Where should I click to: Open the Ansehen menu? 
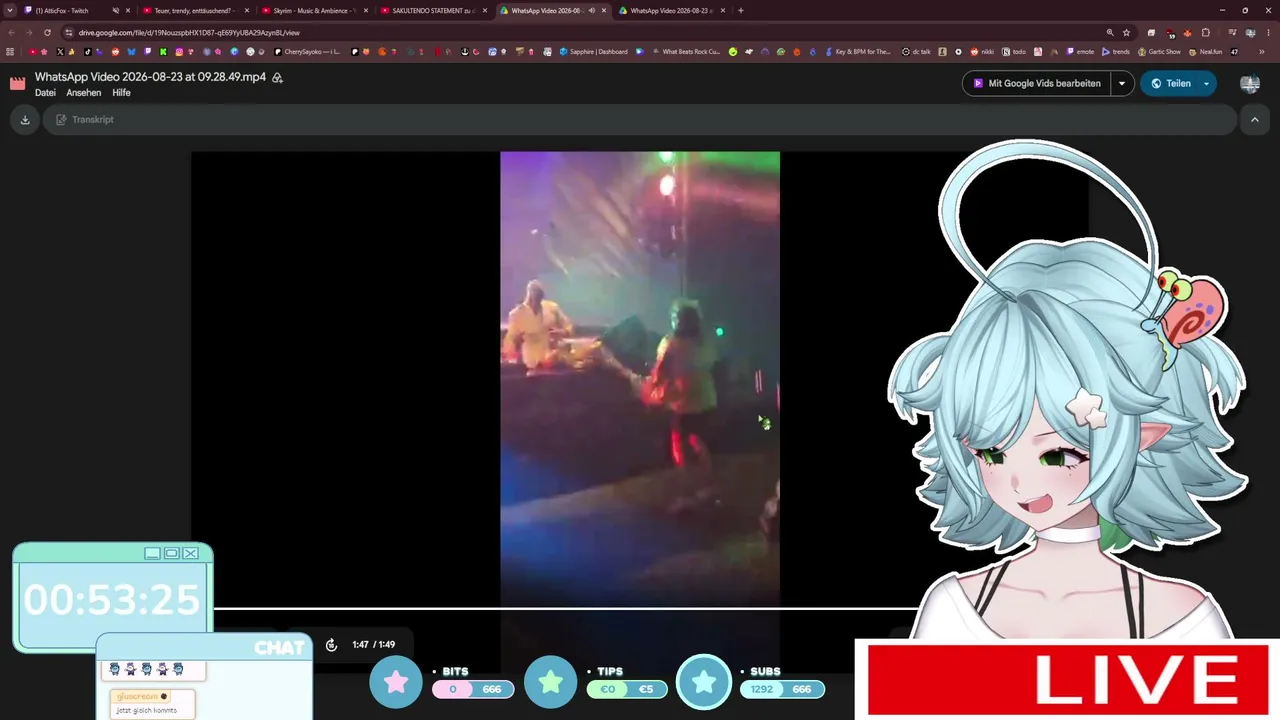click(x=84, y=93)
